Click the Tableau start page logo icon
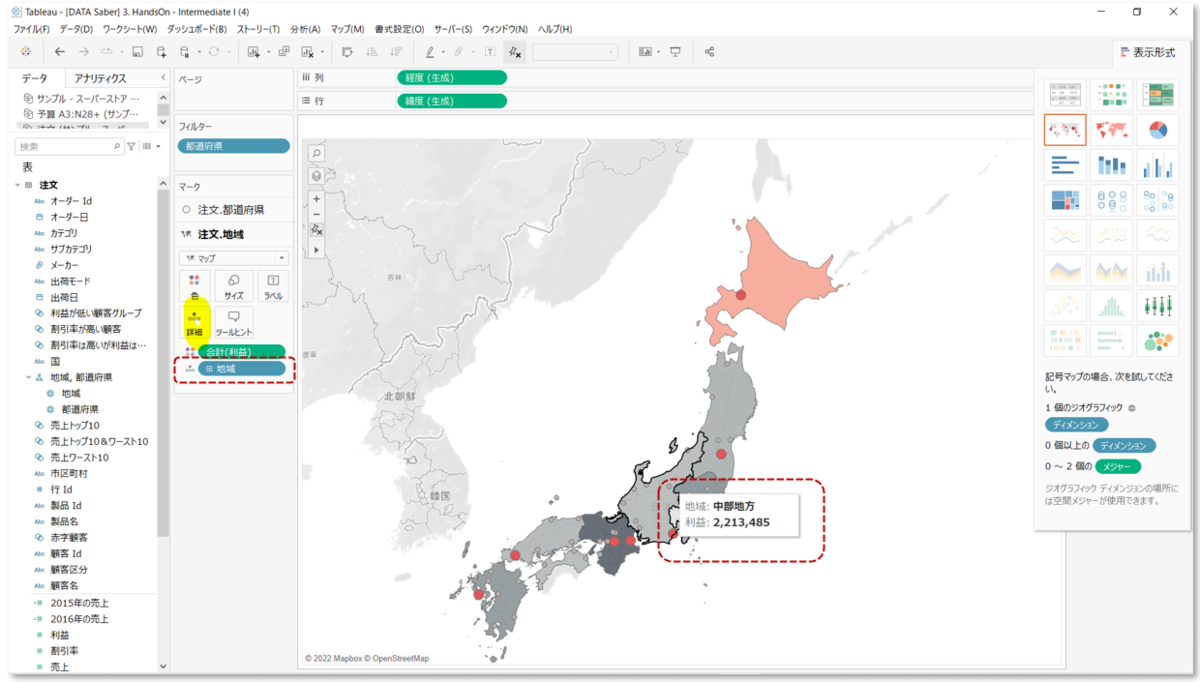 click(25, 51)
